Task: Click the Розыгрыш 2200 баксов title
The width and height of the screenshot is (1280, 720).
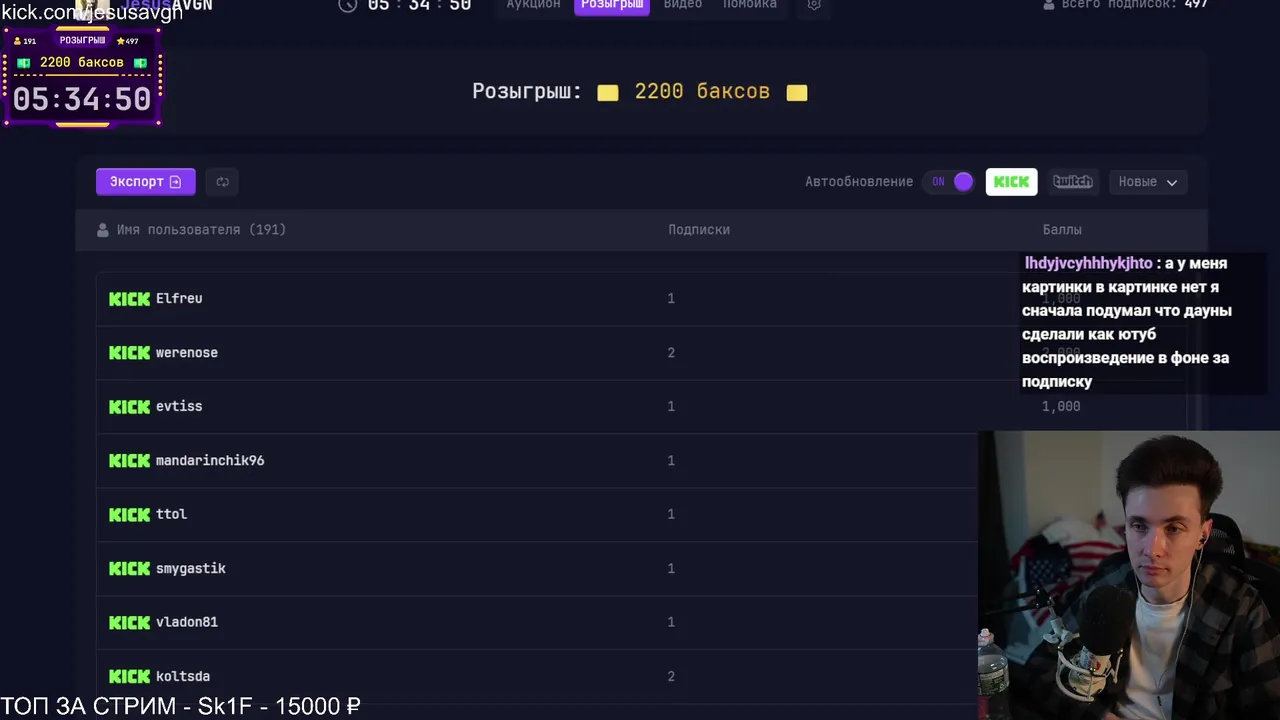Action: click(x=640, y=92)
